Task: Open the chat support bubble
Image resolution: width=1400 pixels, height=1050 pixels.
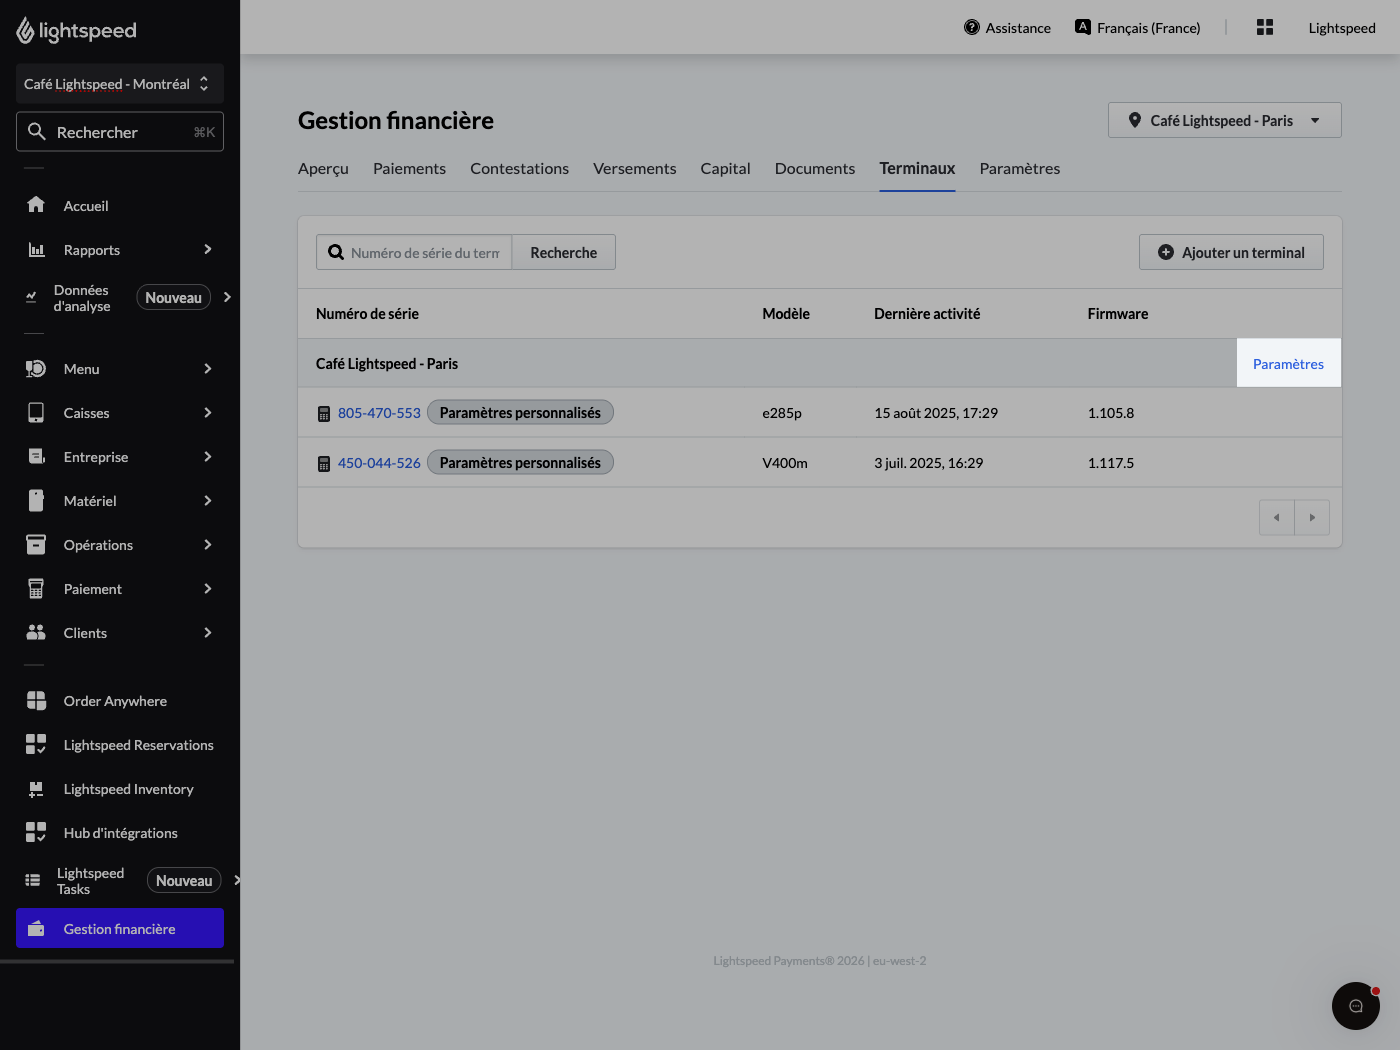Action: [1356, 1006]
